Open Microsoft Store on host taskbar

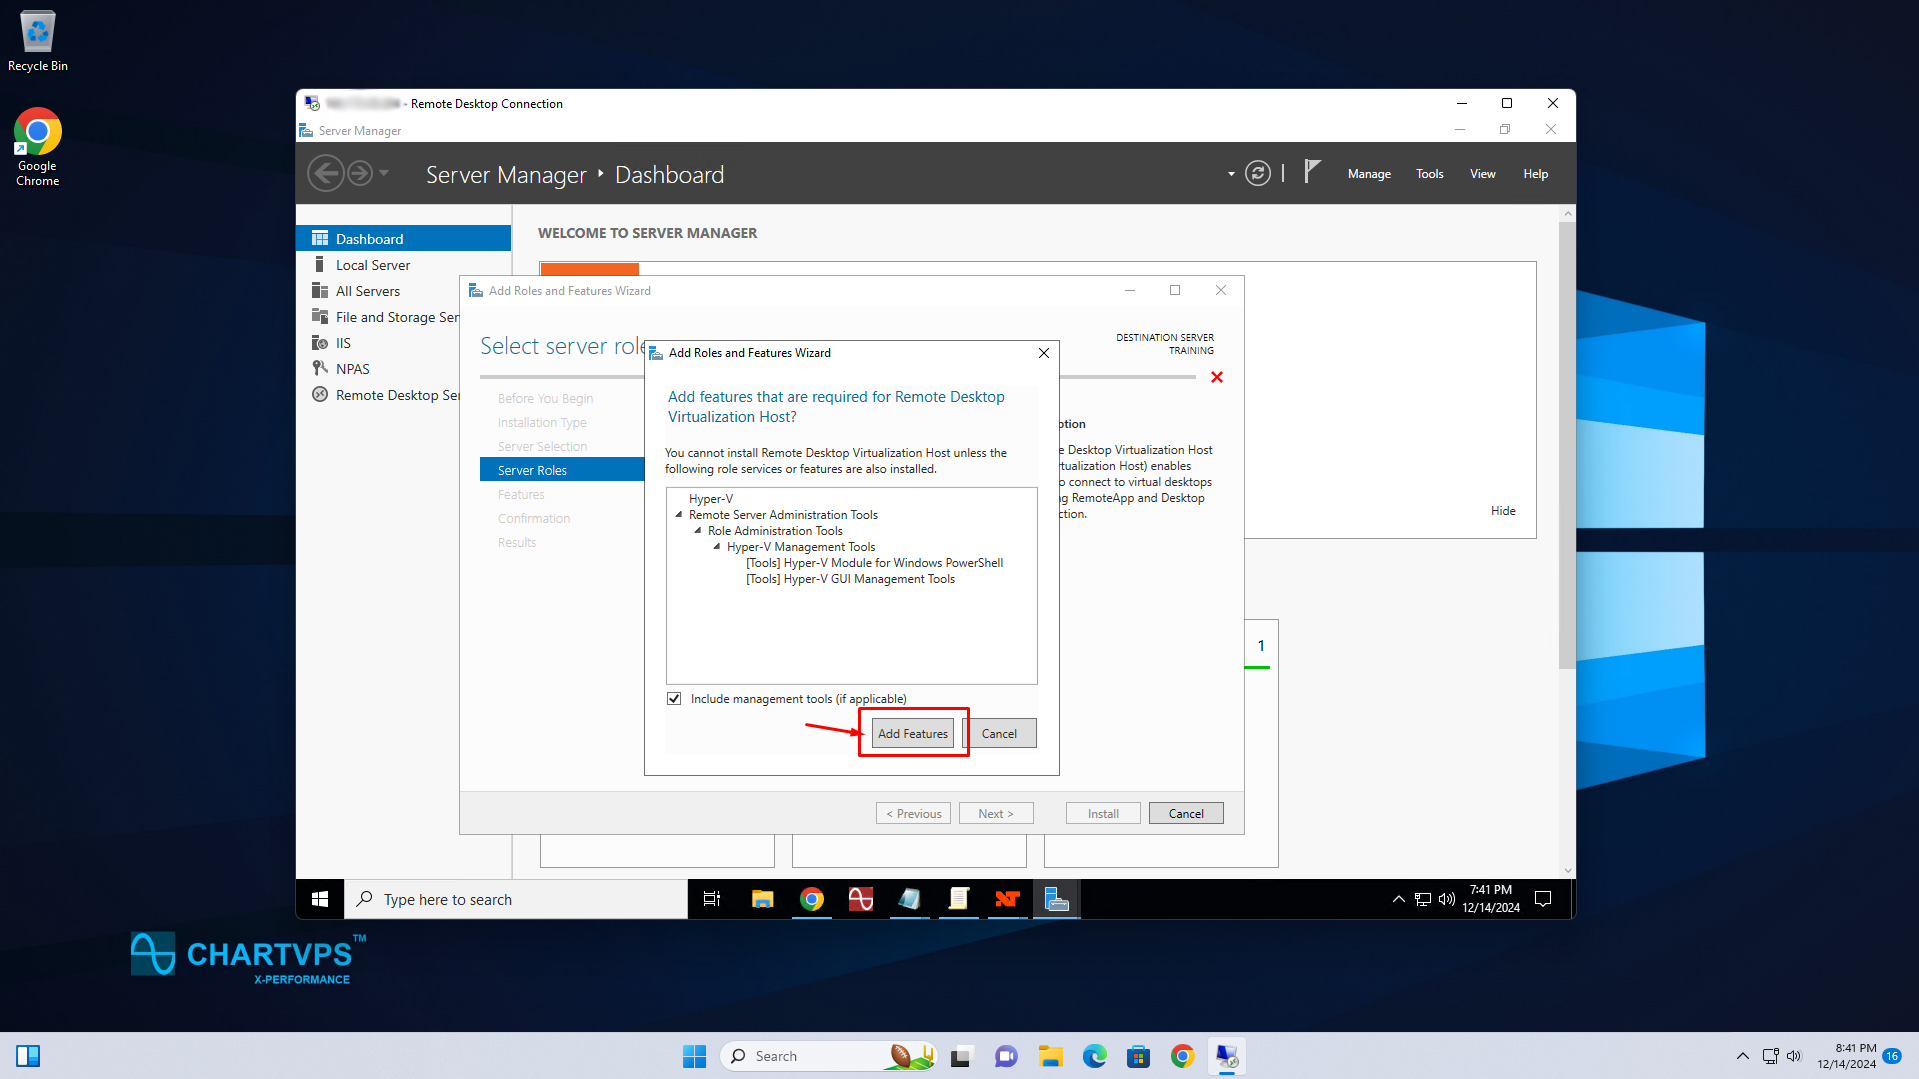tap(1138, 1056)
